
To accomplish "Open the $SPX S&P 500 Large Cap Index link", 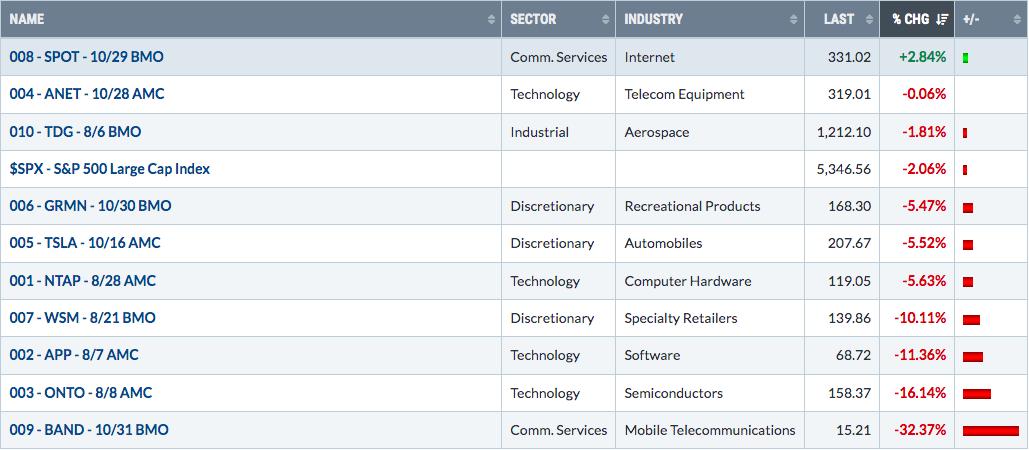I will 110,169.
